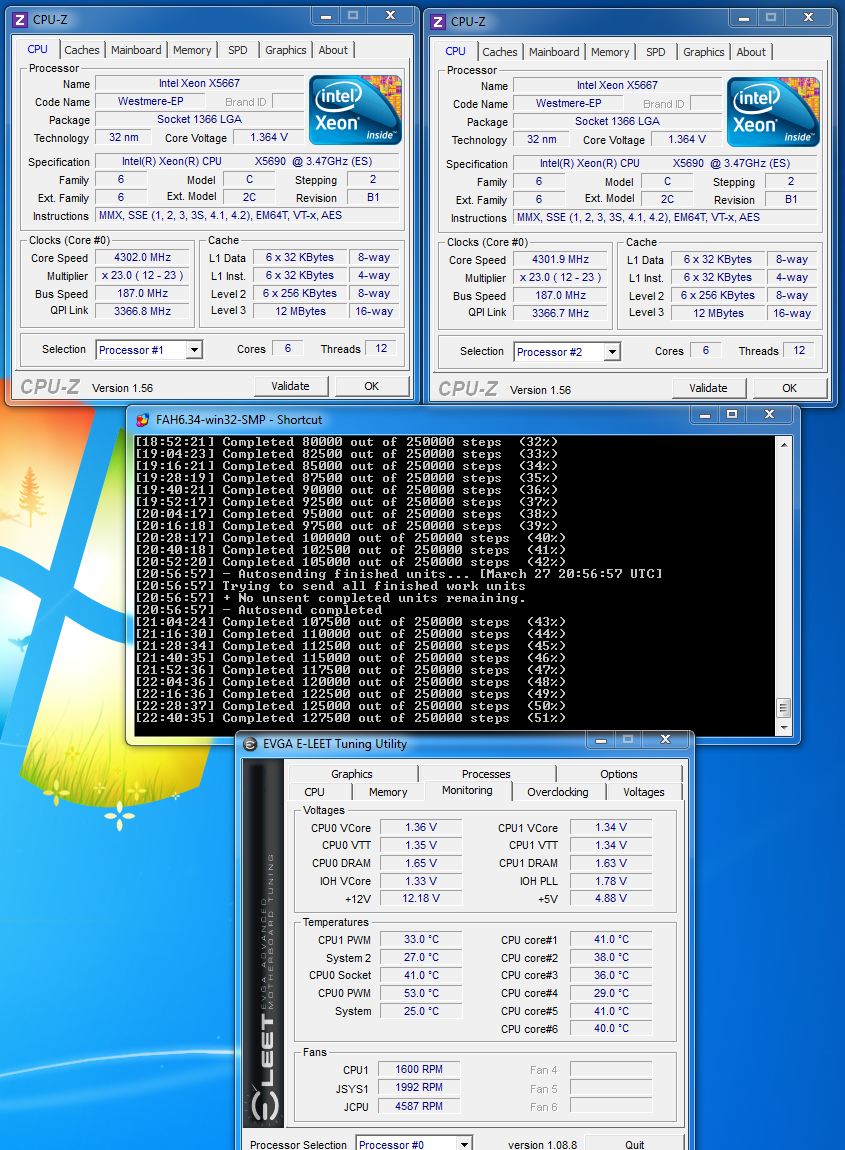Image resolution: width=845 pixels, height=1150 pixels.
Task: Click the left window Name field Intel Xeon X5667
Action: (x=200, y=84)
